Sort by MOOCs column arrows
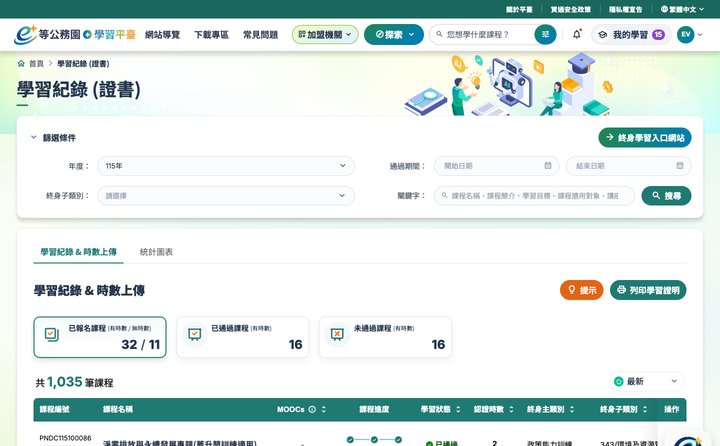 [324, 409]
